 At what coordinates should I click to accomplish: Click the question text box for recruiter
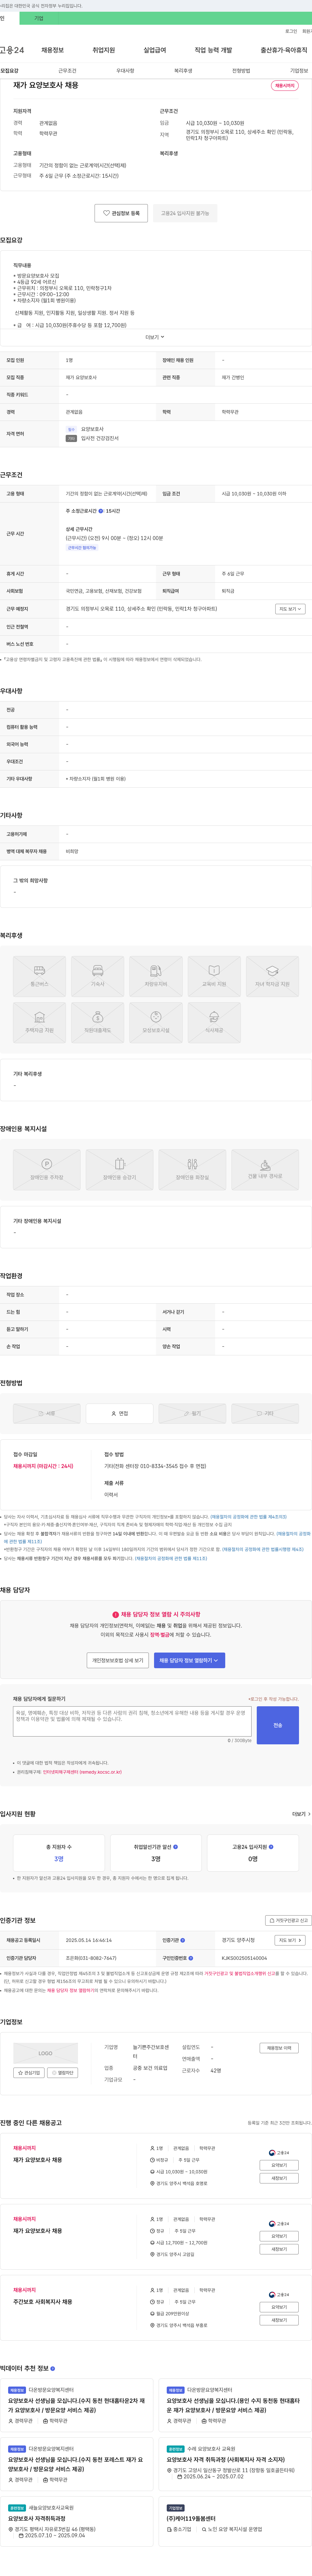[x=132, y=1721]
